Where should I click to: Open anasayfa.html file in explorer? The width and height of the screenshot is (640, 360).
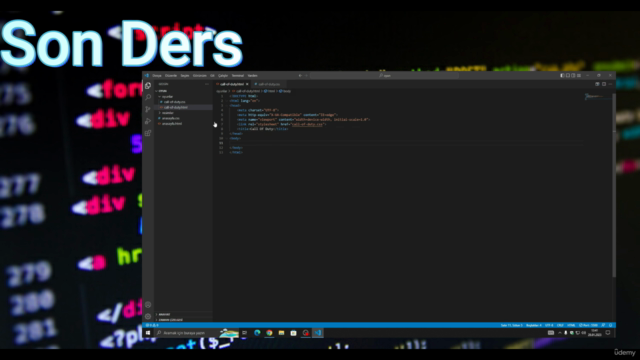point(172,124)
